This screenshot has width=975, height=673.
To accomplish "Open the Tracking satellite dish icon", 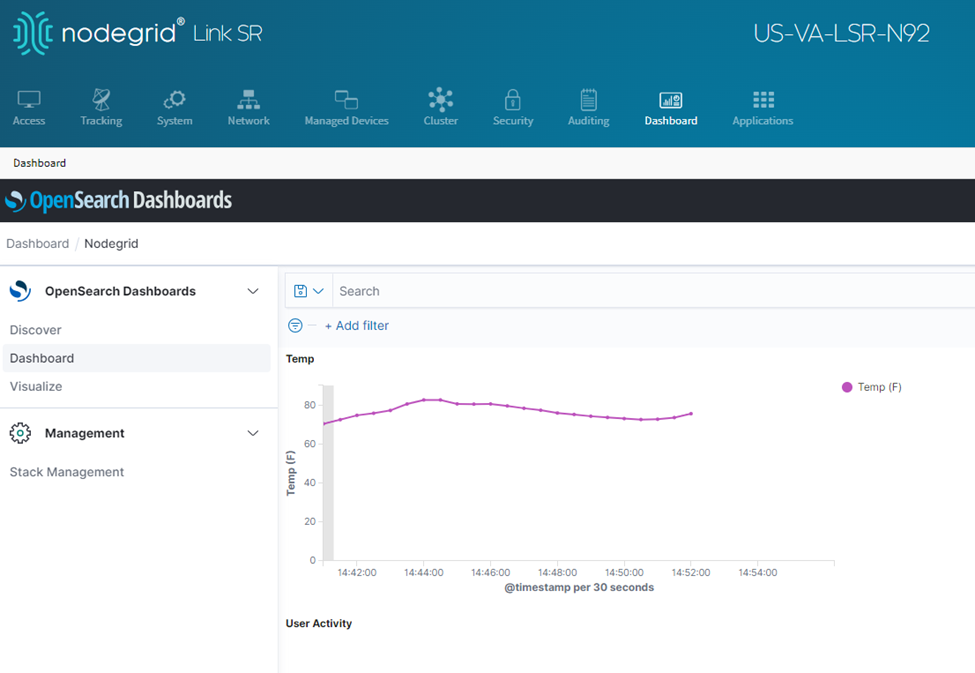I will 101,99.
